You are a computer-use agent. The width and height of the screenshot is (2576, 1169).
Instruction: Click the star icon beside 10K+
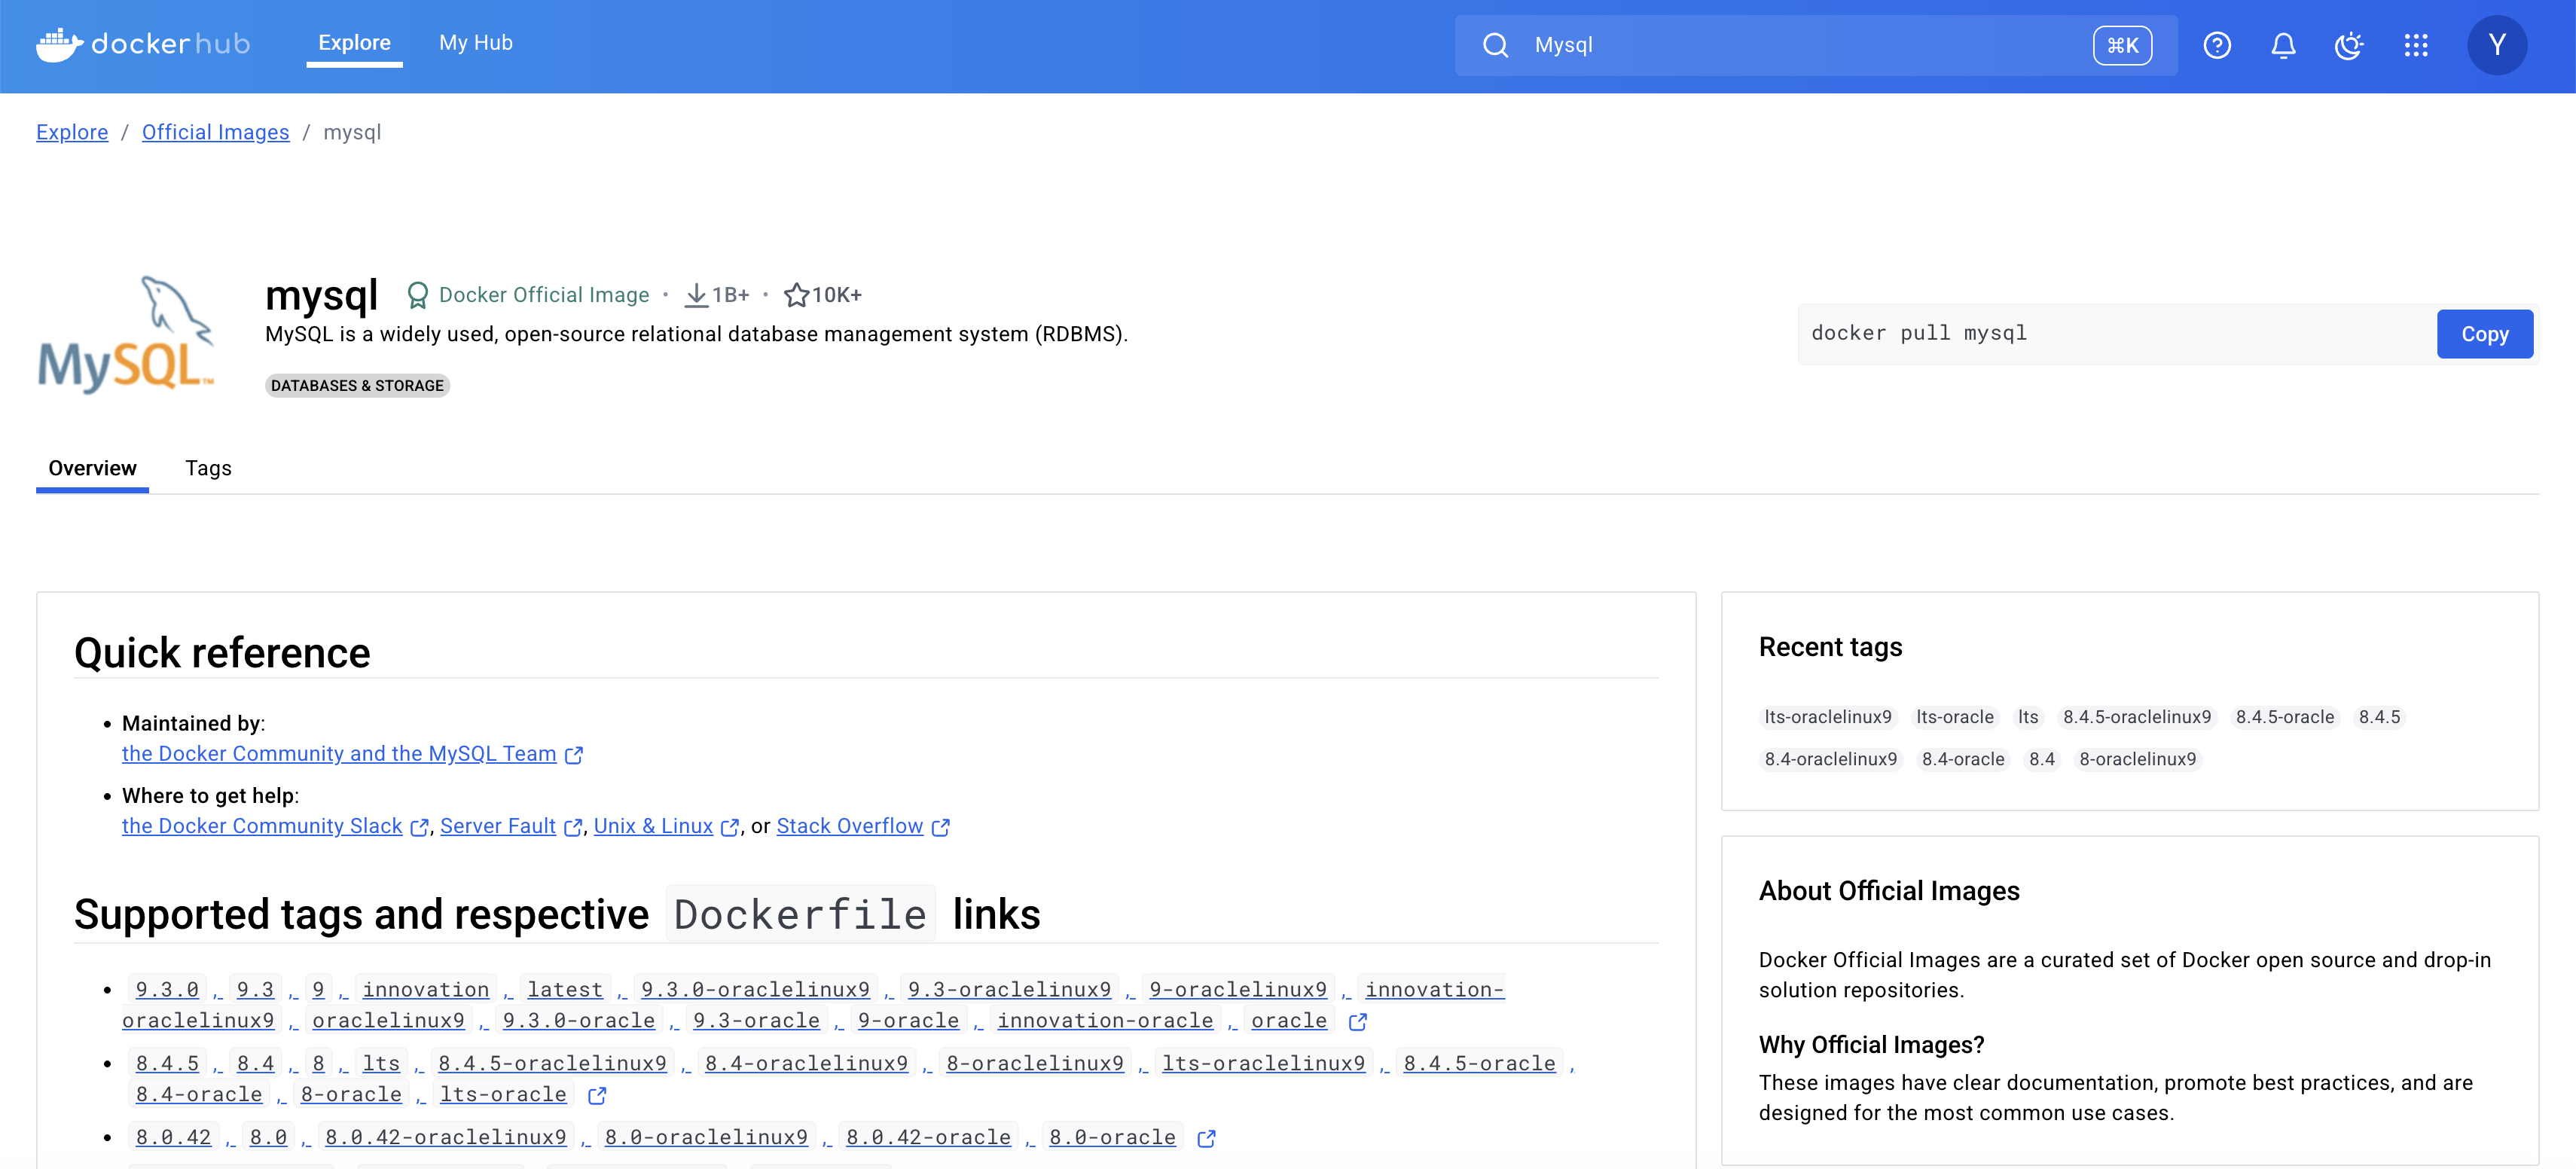pyautogui.click(x=796, y=295)
